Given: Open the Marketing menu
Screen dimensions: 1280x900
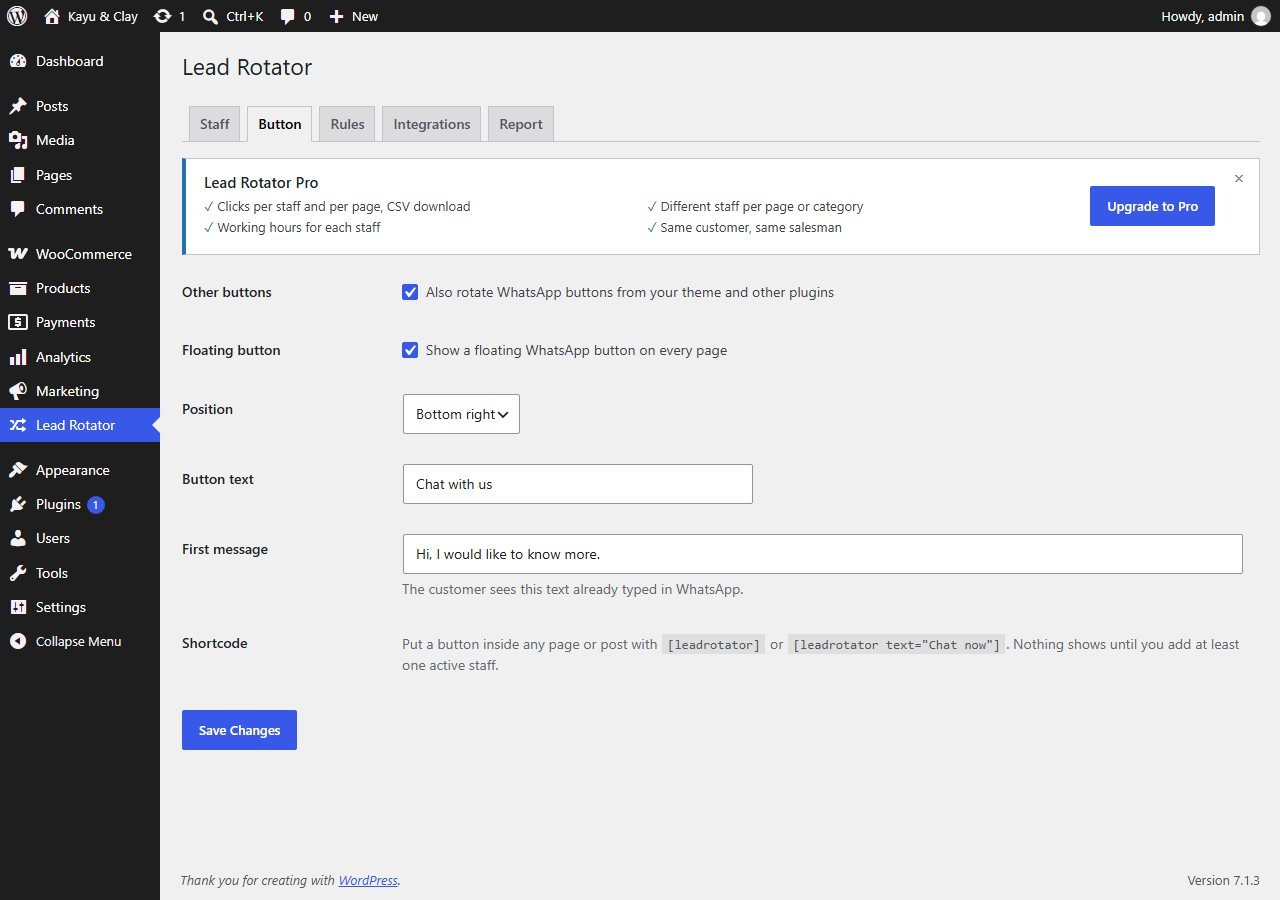Looking at the screenshot, I should [80, 391].
